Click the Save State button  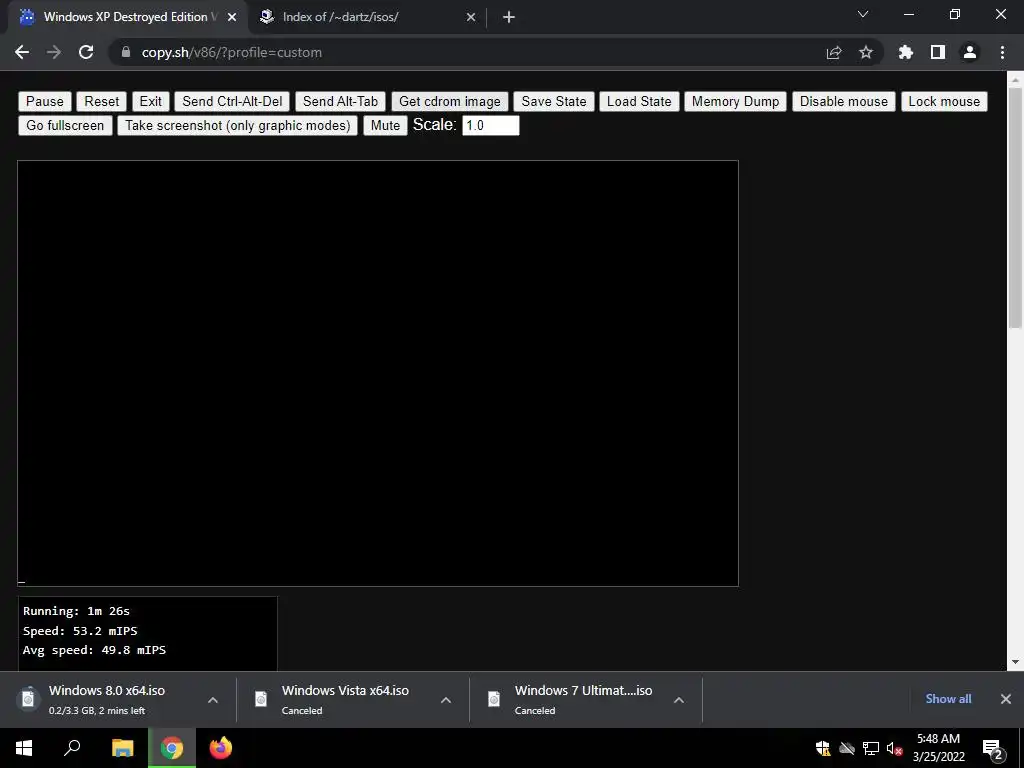pyautogui.click(x=554, y=101)
